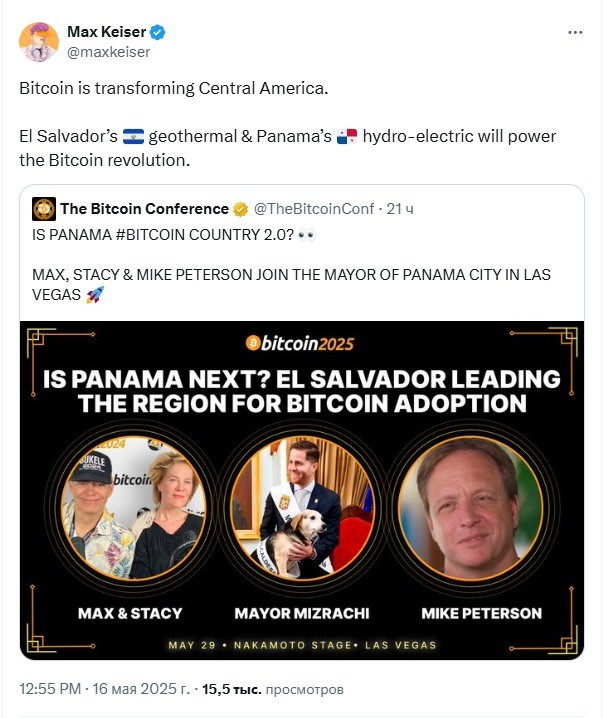
Task: Open Max Keiser's profile avatar
Action: click(x=39, y=42)
